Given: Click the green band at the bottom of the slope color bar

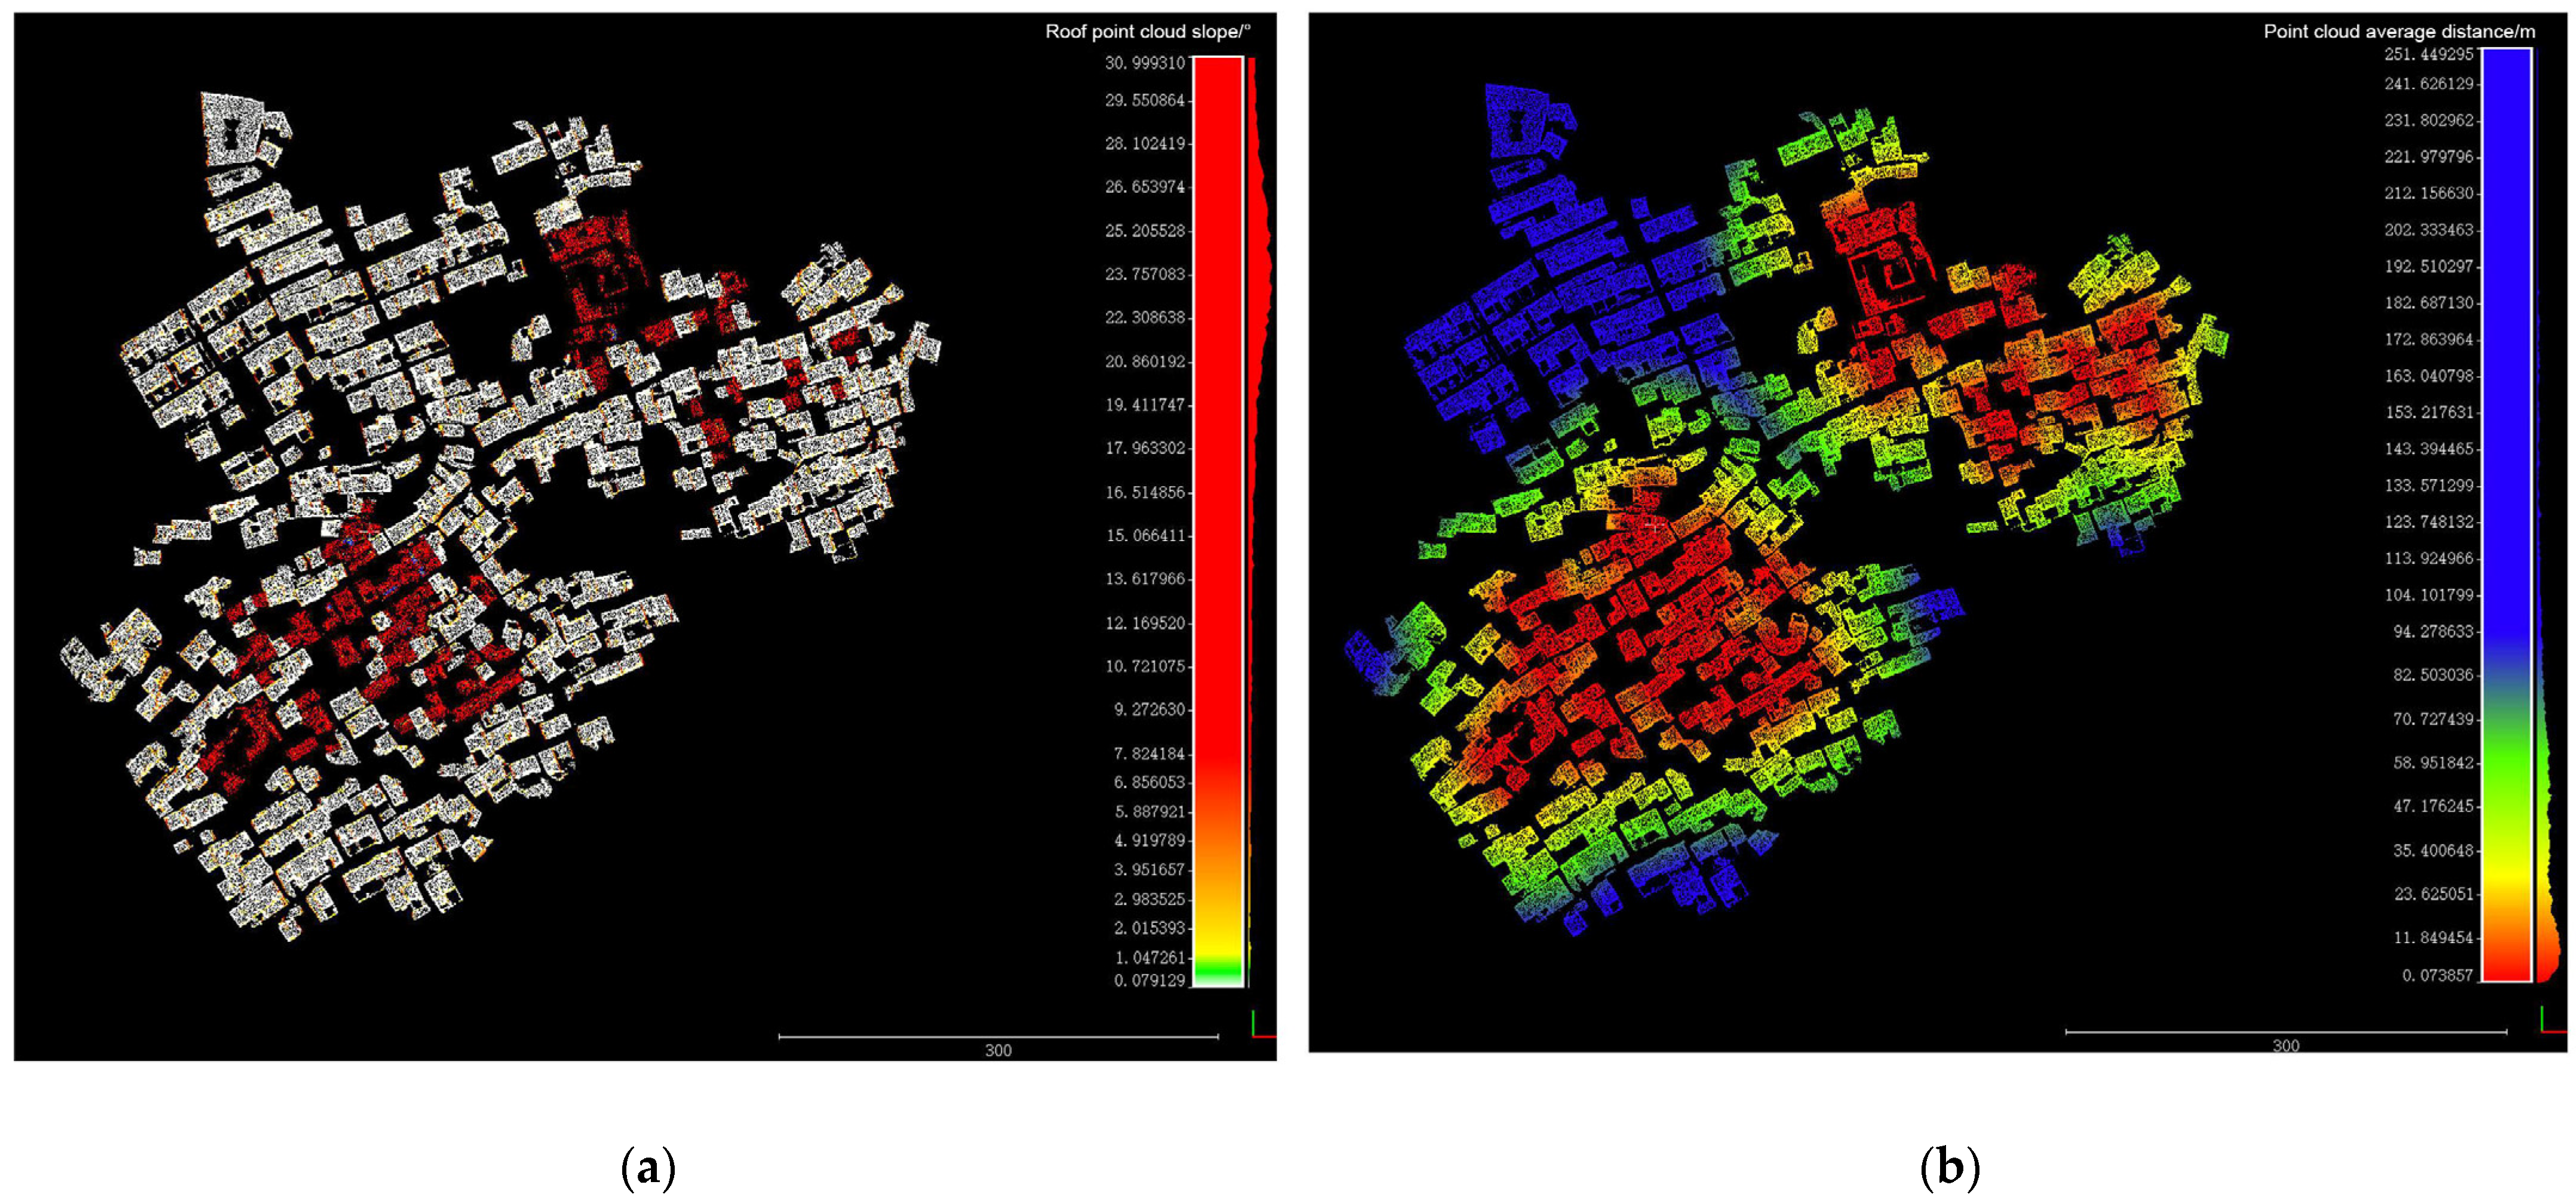Looking at the screenshot, I should click(1218, 968).
